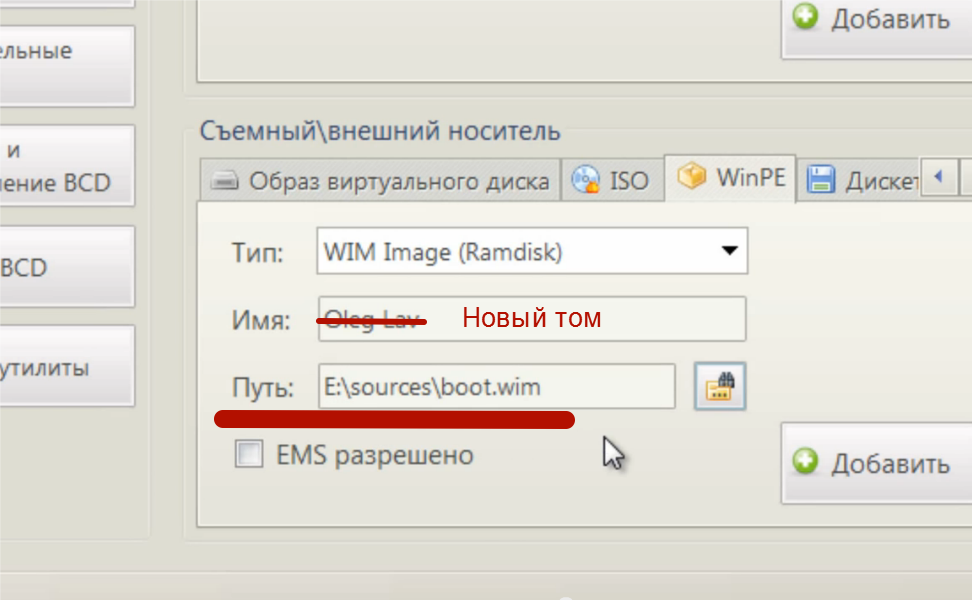The width and height of the screenshot is (972, 600).
Task: Click the hard drive icon on virtual disk tab
Action: [227, 181]
